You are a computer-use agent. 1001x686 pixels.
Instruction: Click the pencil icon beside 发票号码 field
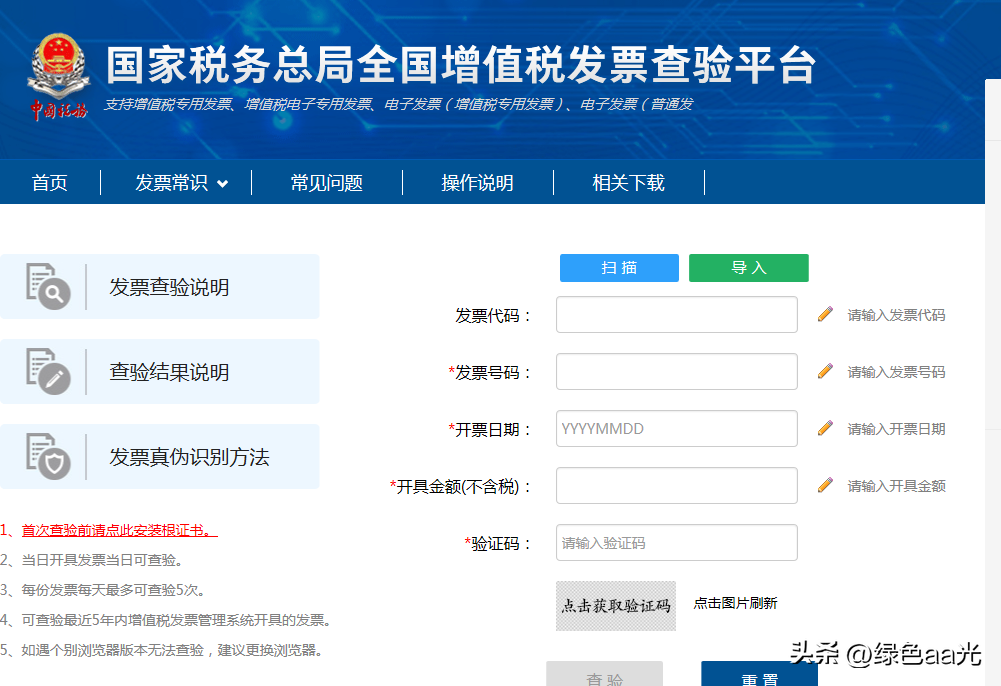[x=824, y=371]
